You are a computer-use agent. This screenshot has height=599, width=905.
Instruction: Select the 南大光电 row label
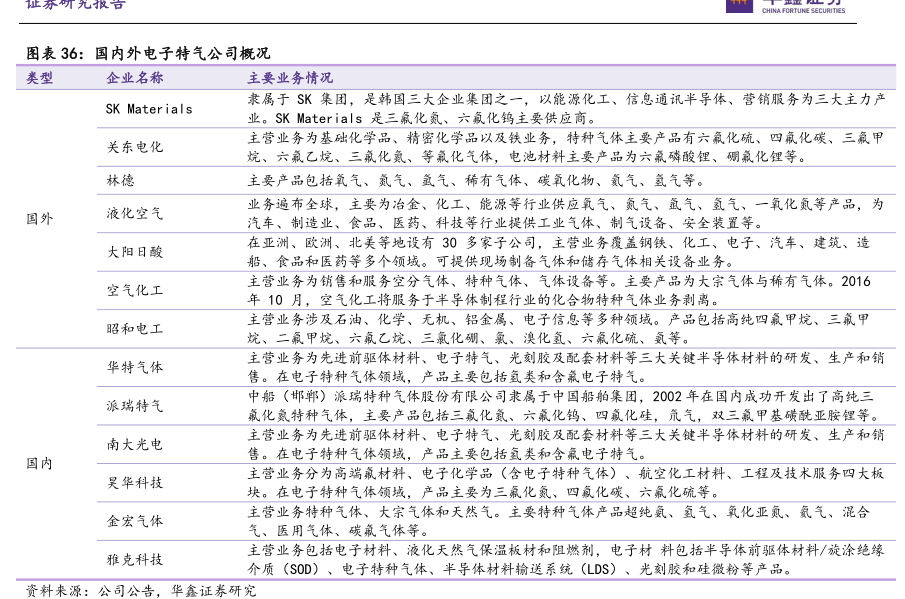[135, 444]
